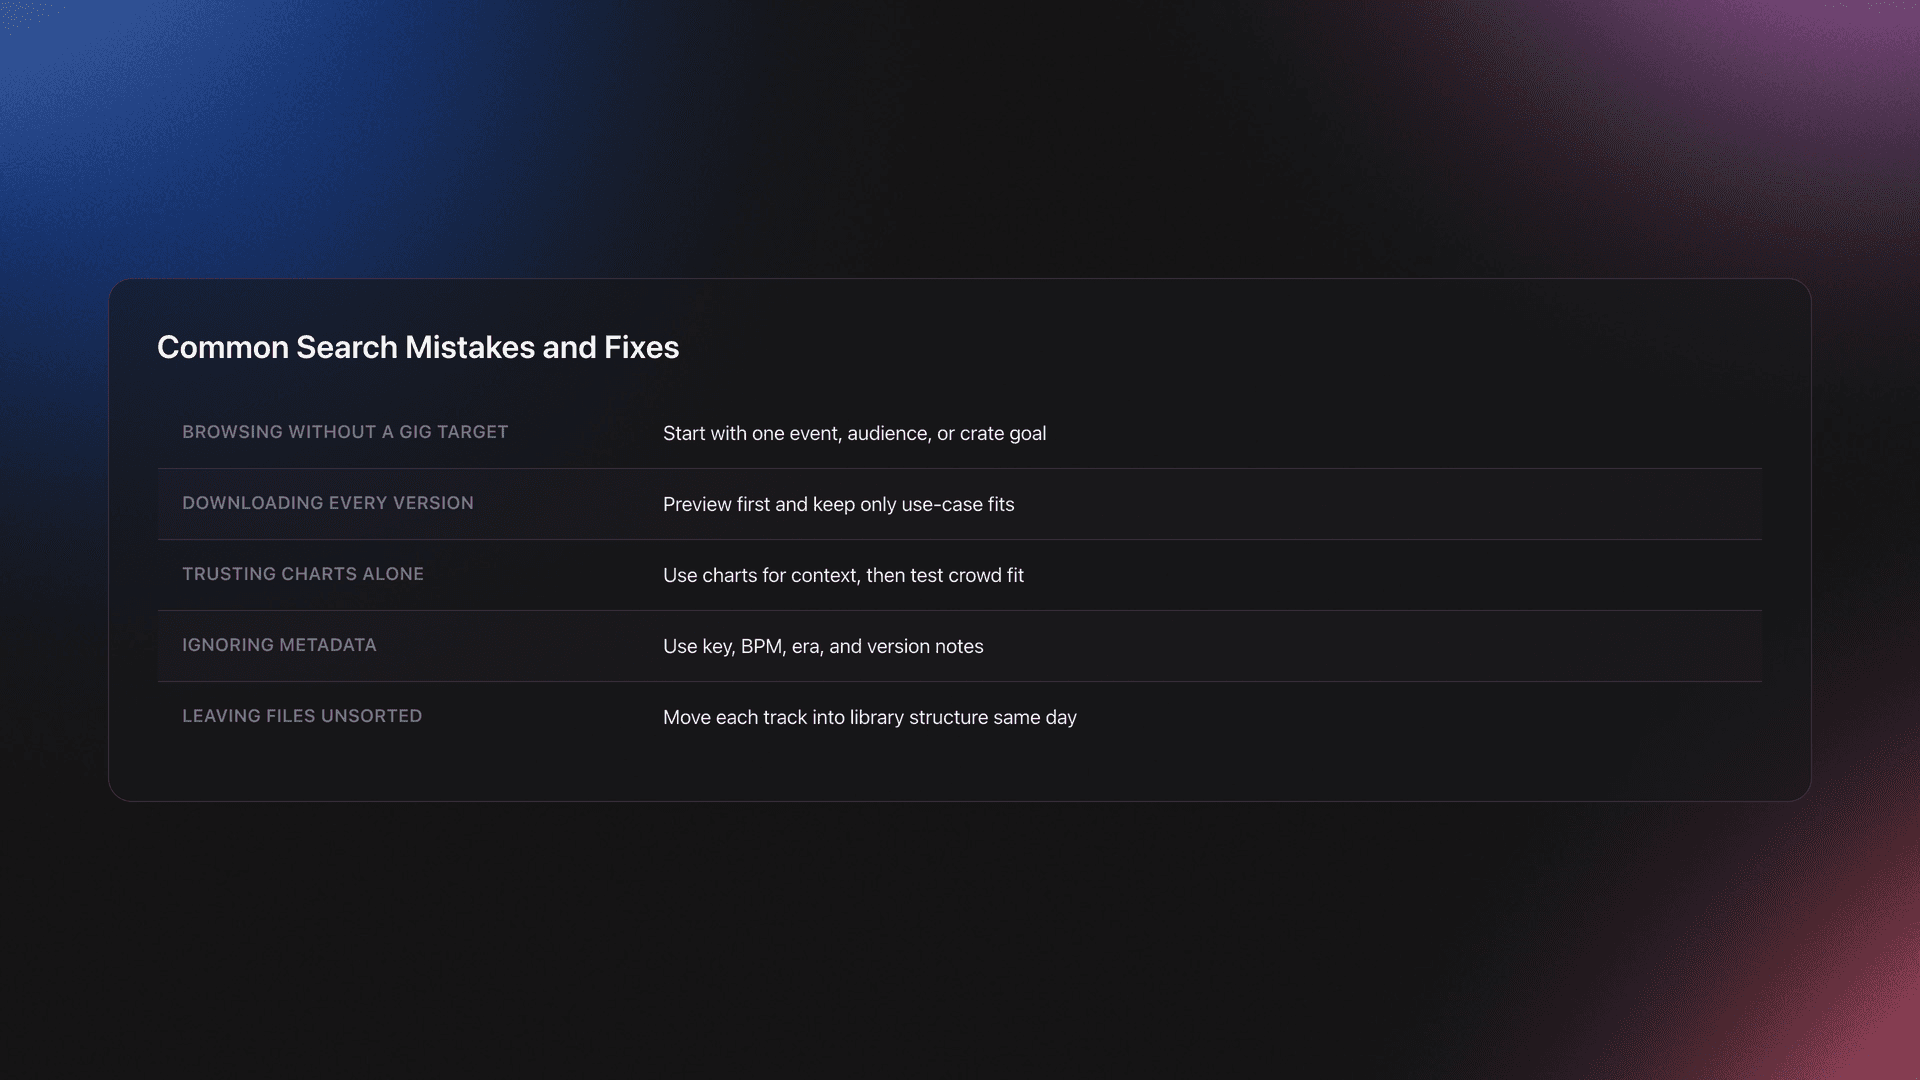Screen dimensions: 1920x1080
Task: Select the "Ignoring Metadata" row label
Action: (x=279, y=645)
